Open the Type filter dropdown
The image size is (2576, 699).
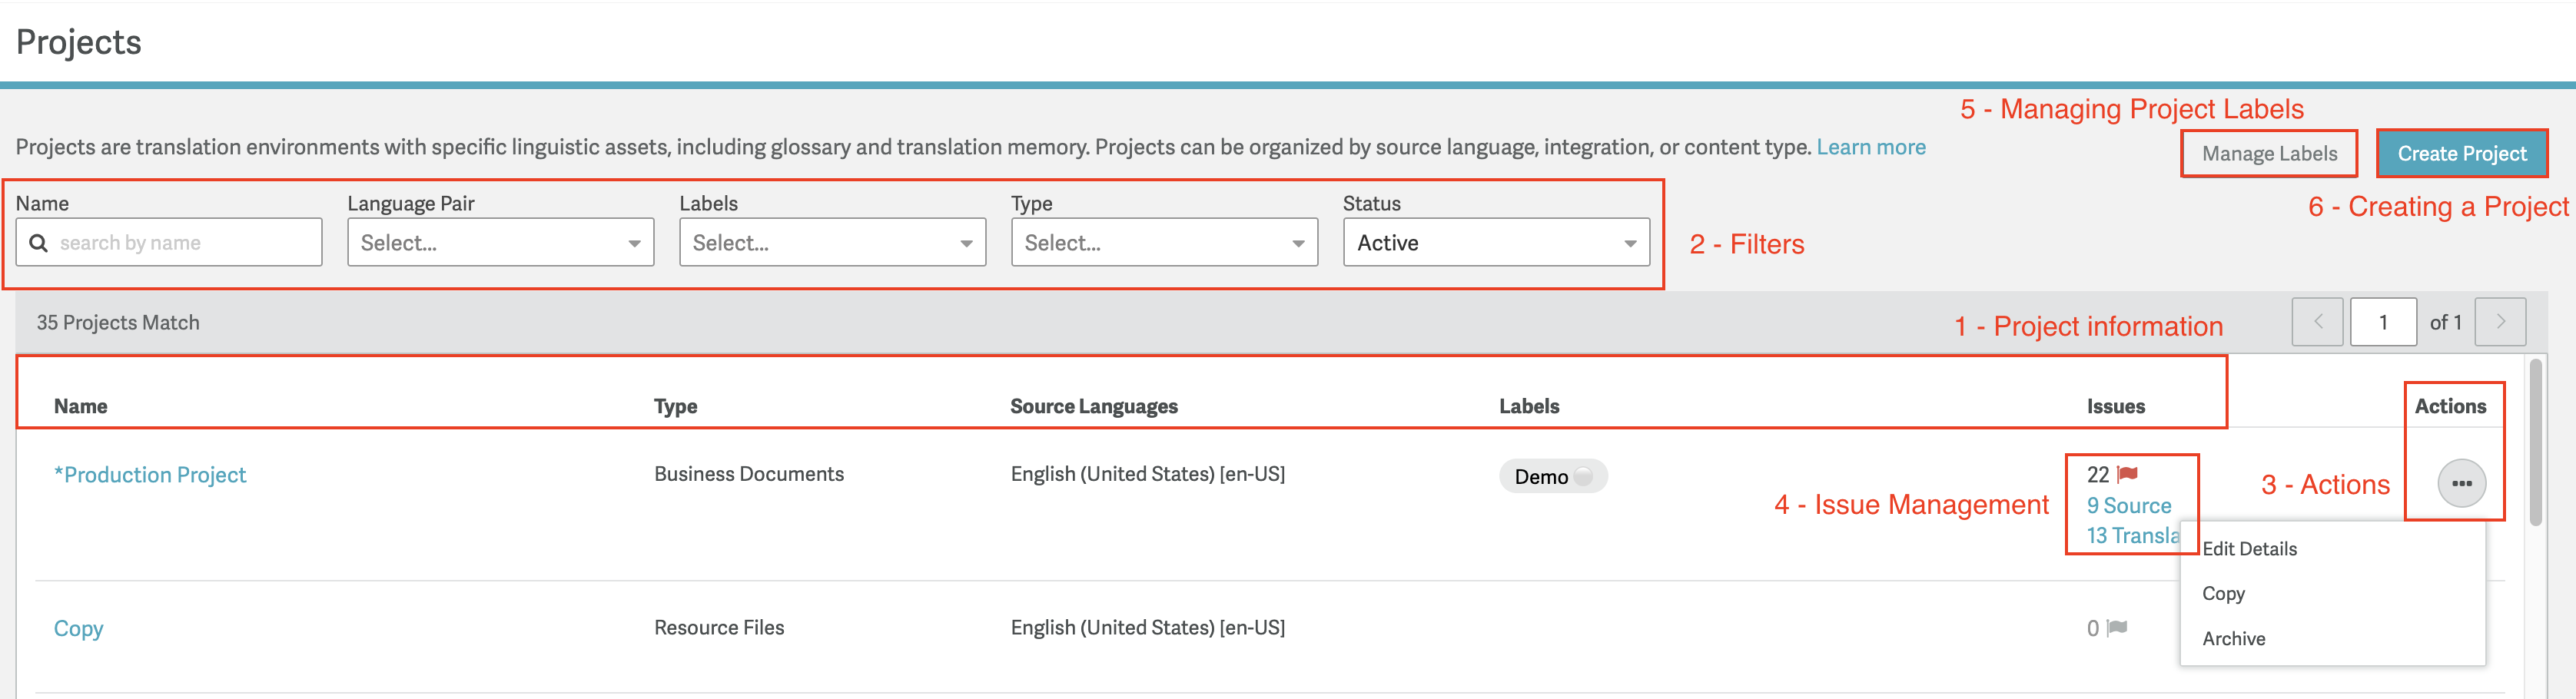[x=1165, y=243]
